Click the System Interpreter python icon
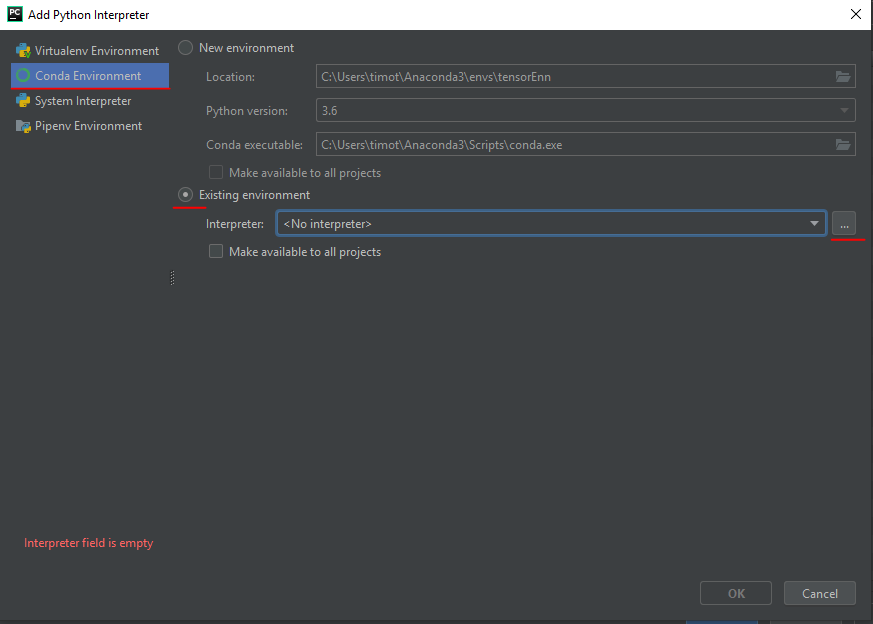873x624 pixels. (23, 101)
